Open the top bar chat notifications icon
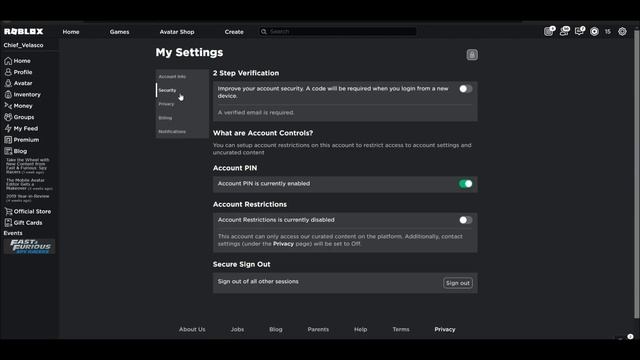This screenshot has width=640, height=360. click(x=580, y=31)
